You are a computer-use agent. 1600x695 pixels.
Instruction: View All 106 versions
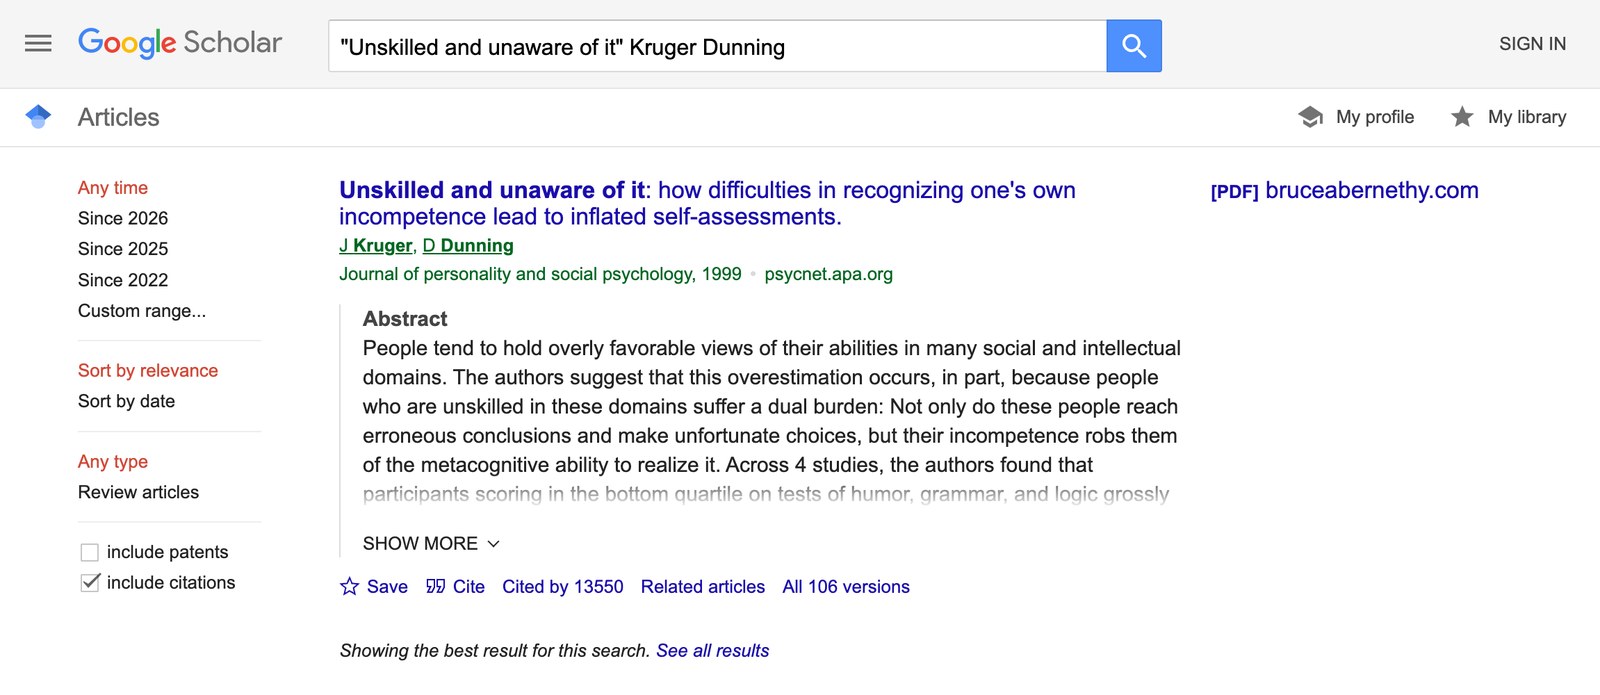click(x=846, y=587)
